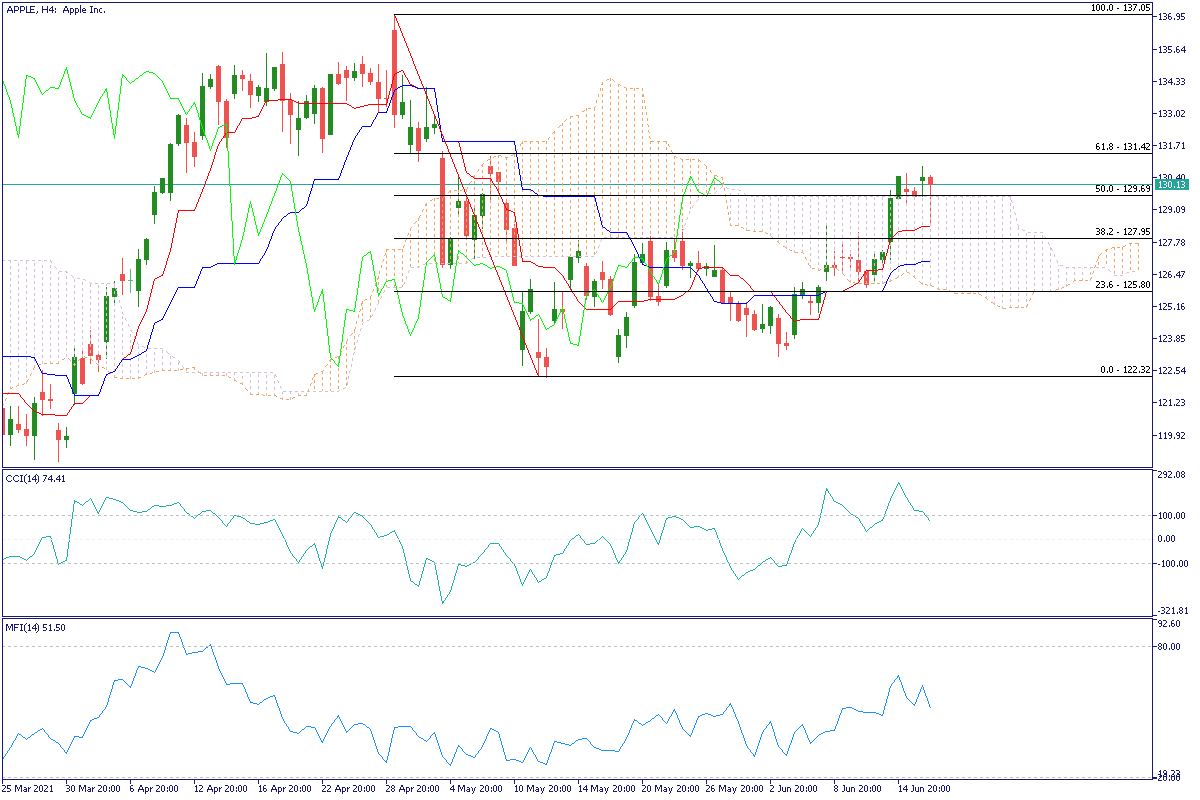Click the 0.0 - 122.32 Fibonacci level label

[x=1122, y=370]
